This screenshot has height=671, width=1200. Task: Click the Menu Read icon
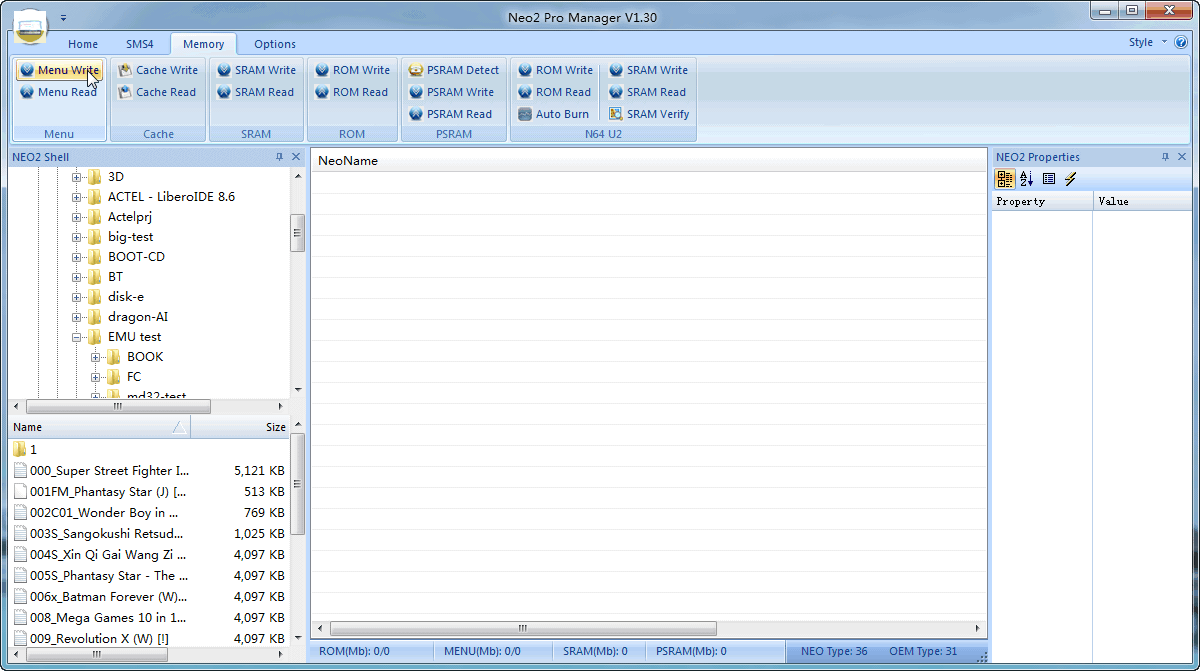pyautogui.click(x=27, y=92)
